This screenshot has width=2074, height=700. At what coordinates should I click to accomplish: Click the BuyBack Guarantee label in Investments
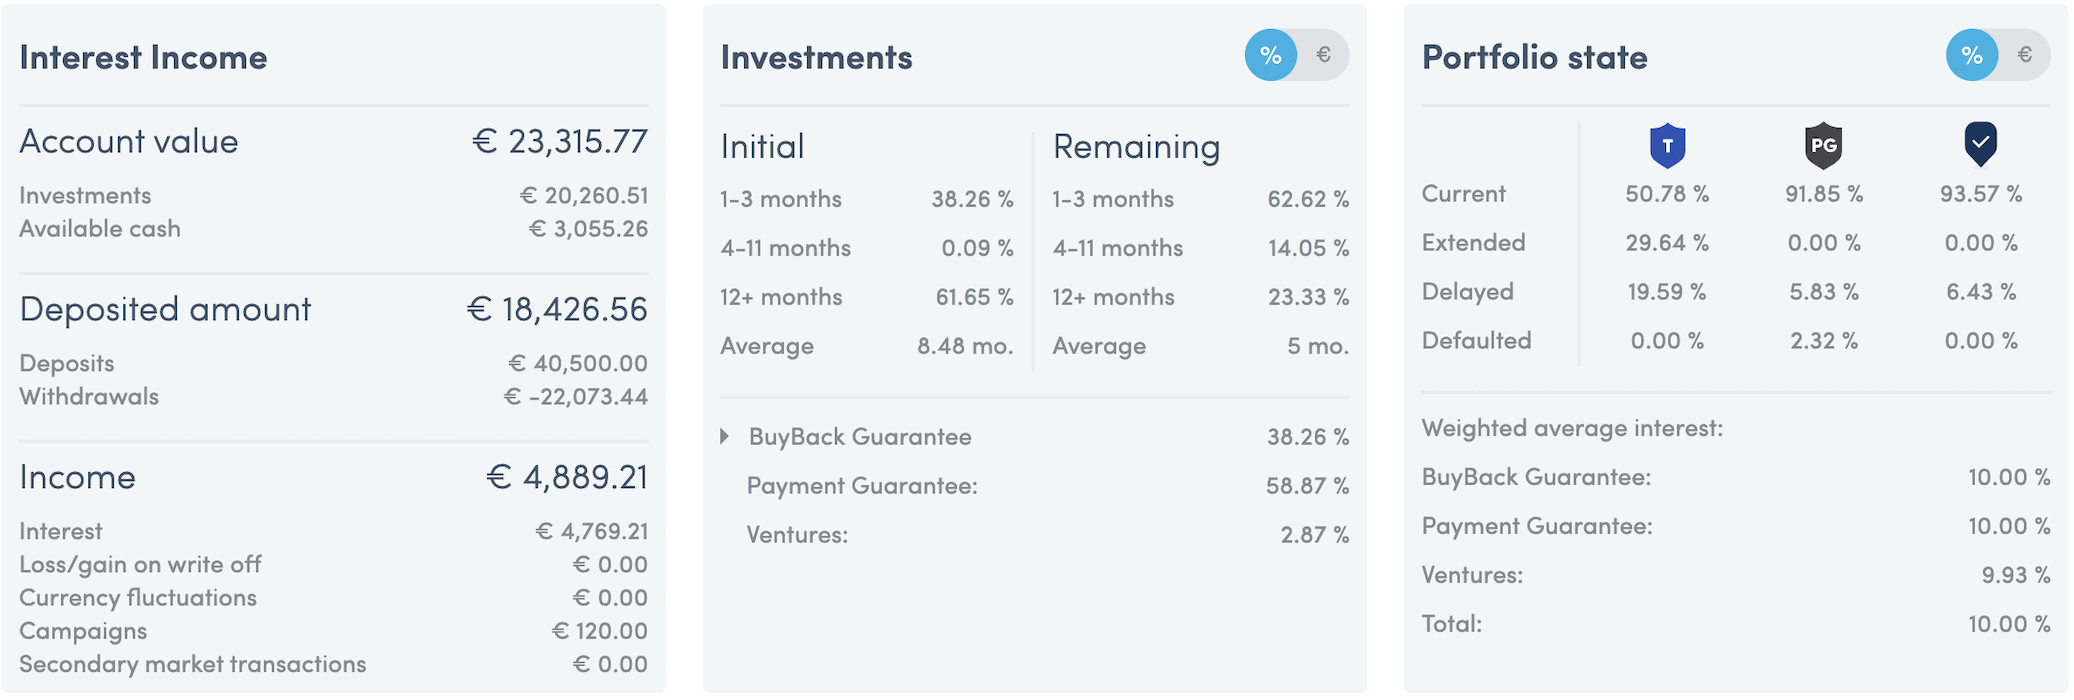tap(860, 436)
